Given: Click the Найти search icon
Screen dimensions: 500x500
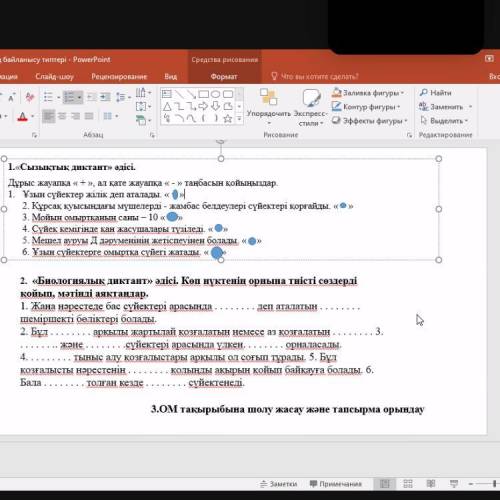Looking at the screenshot, I should click(x=435, y=93).
